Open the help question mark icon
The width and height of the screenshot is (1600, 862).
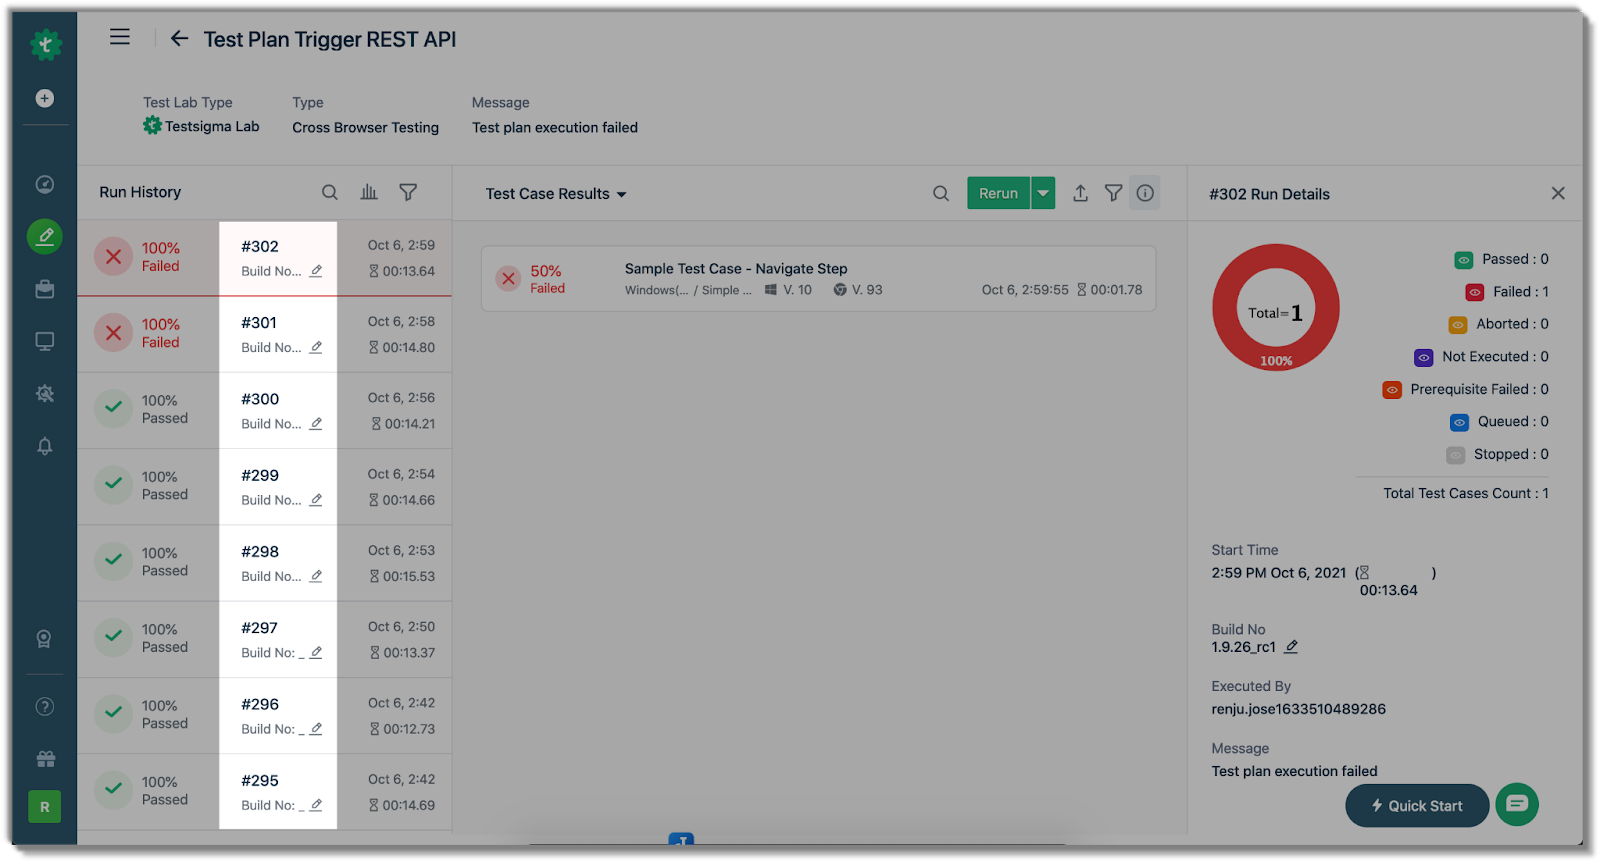pos(45,707)
